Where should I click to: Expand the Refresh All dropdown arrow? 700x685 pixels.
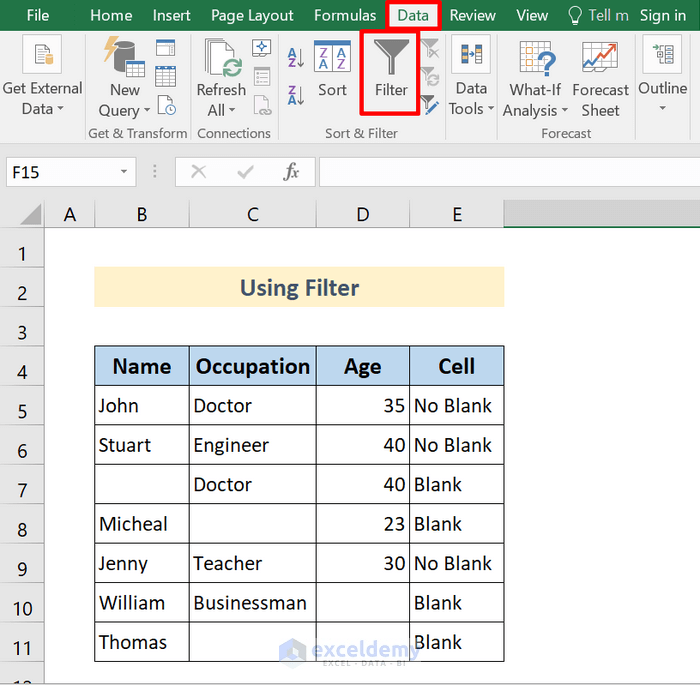[232, 109]
